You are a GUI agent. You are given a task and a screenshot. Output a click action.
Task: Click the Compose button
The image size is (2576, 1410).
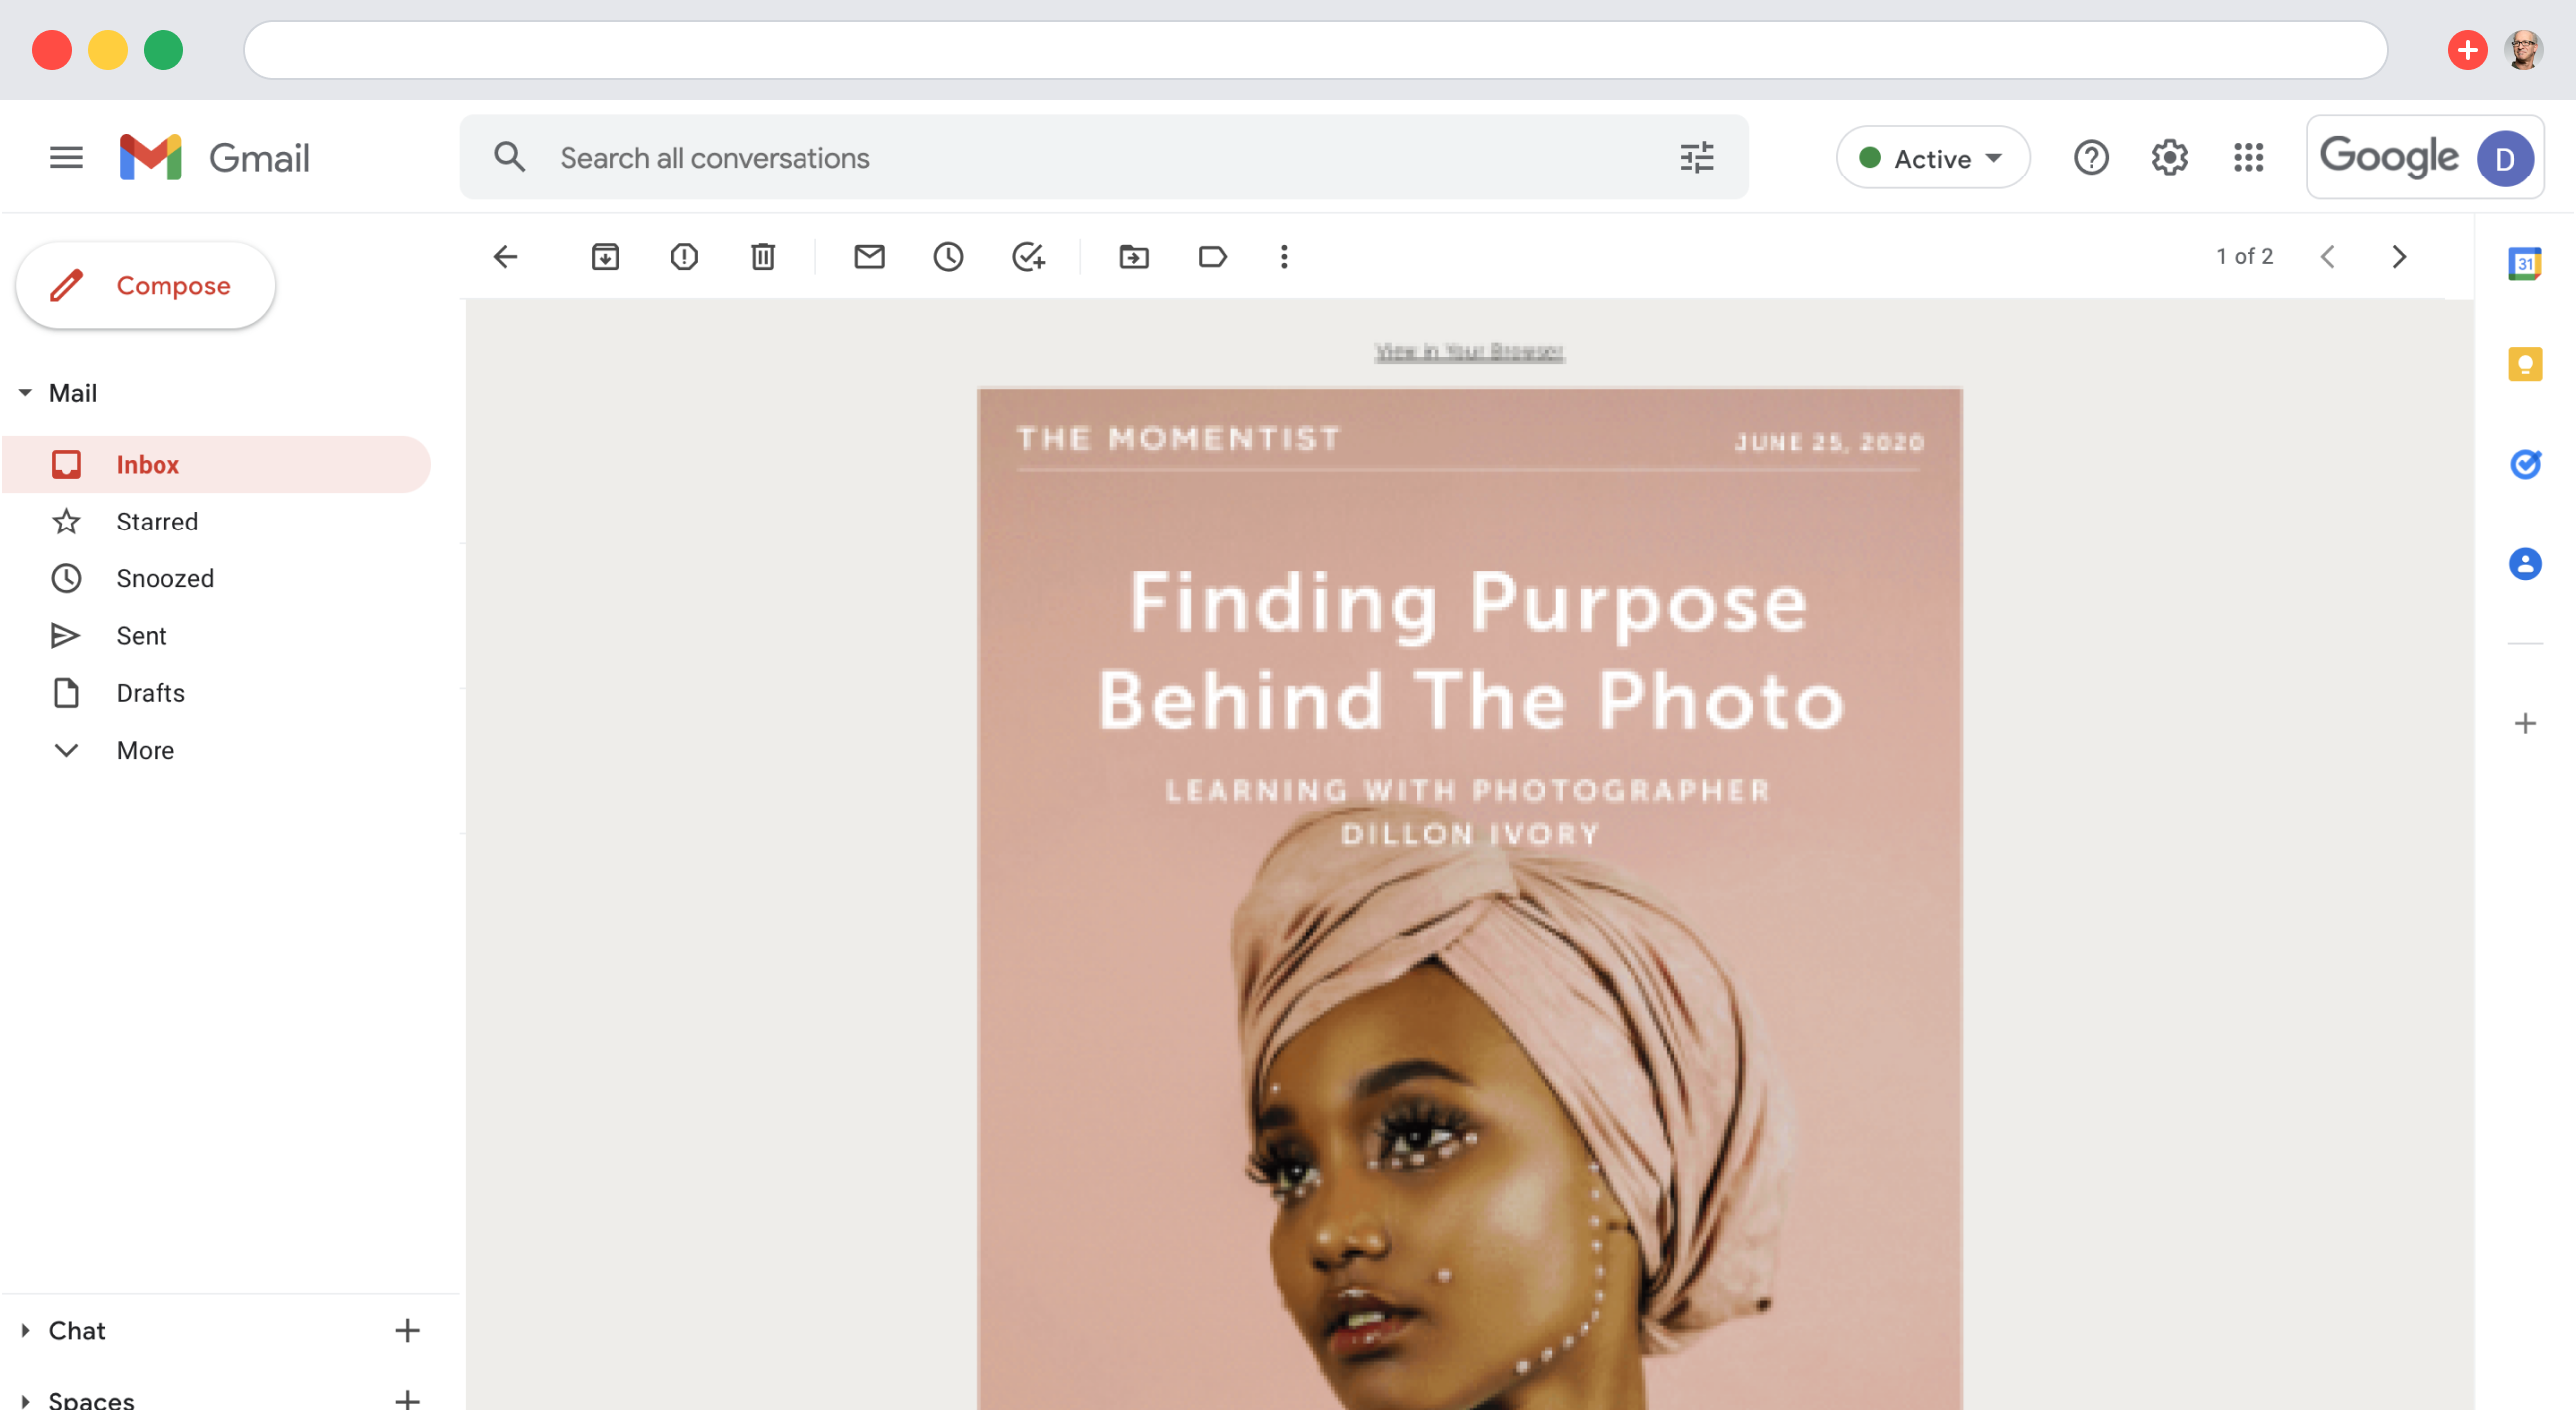tap(146, 286)
